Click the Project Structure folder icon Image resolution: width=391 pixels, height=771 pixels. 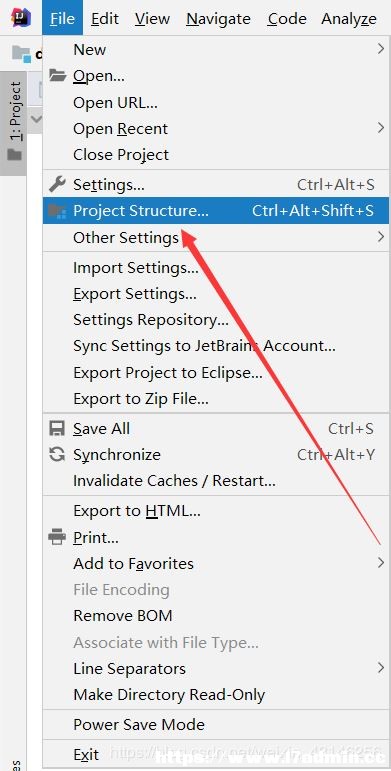tap(58, 211)
